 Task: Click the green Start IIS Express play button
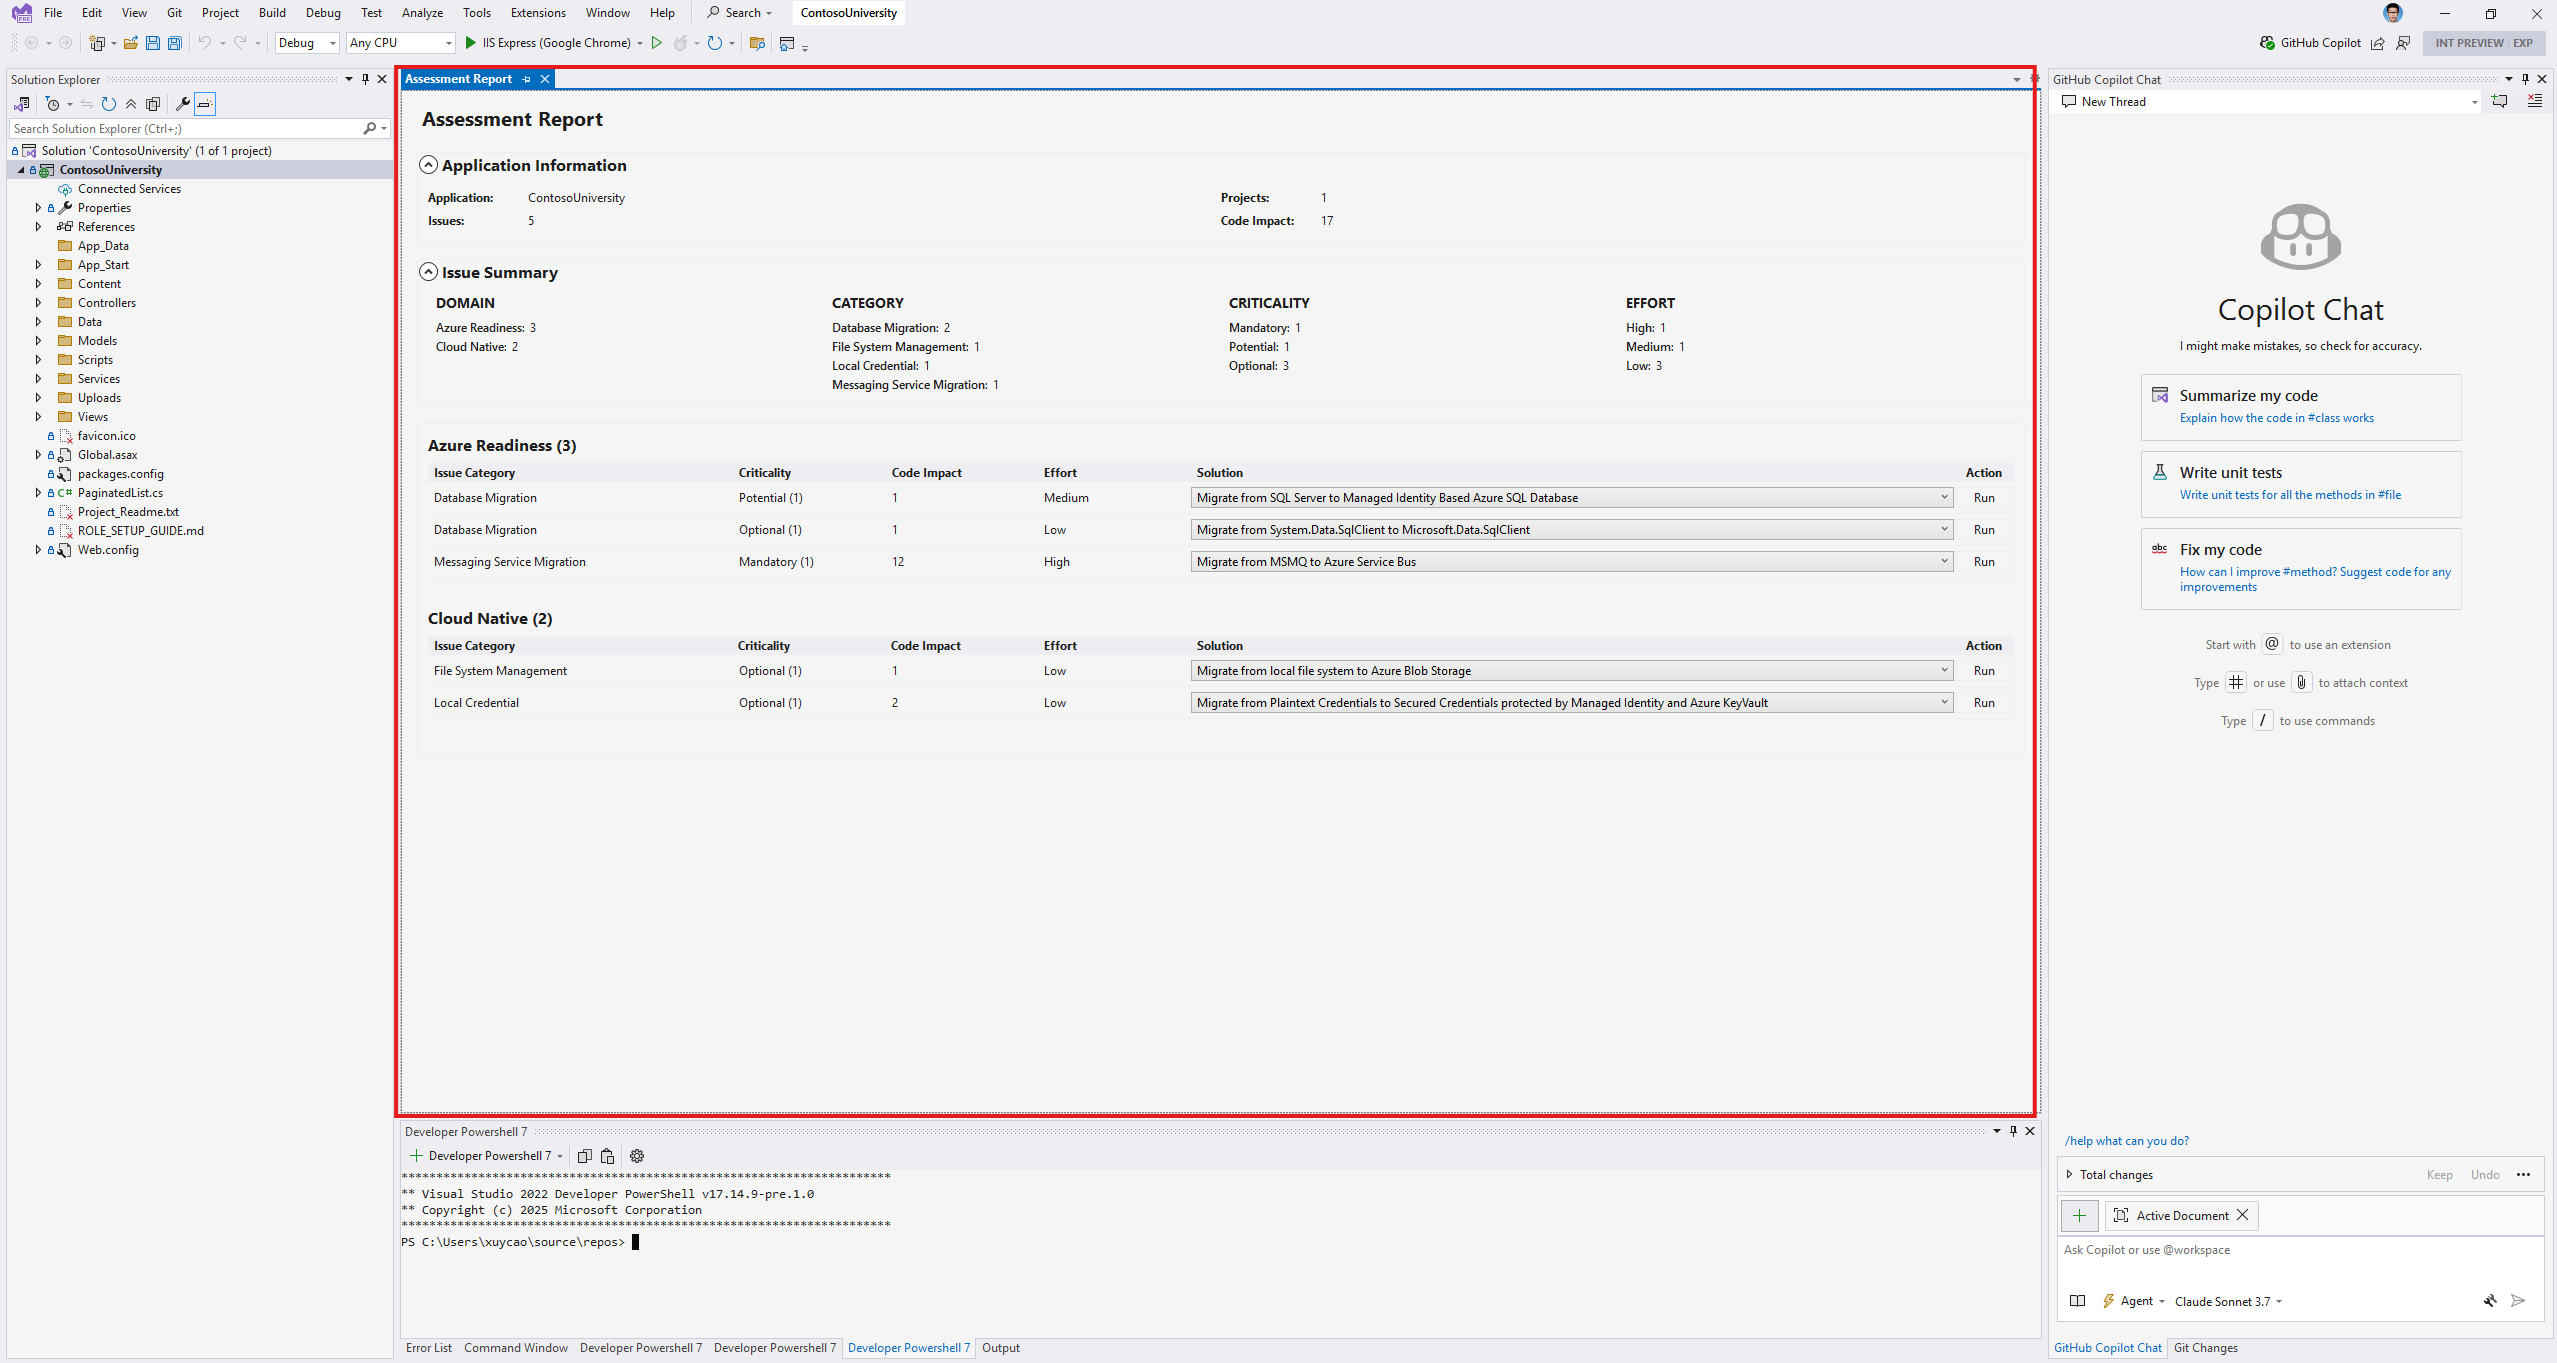pos(471,43)
